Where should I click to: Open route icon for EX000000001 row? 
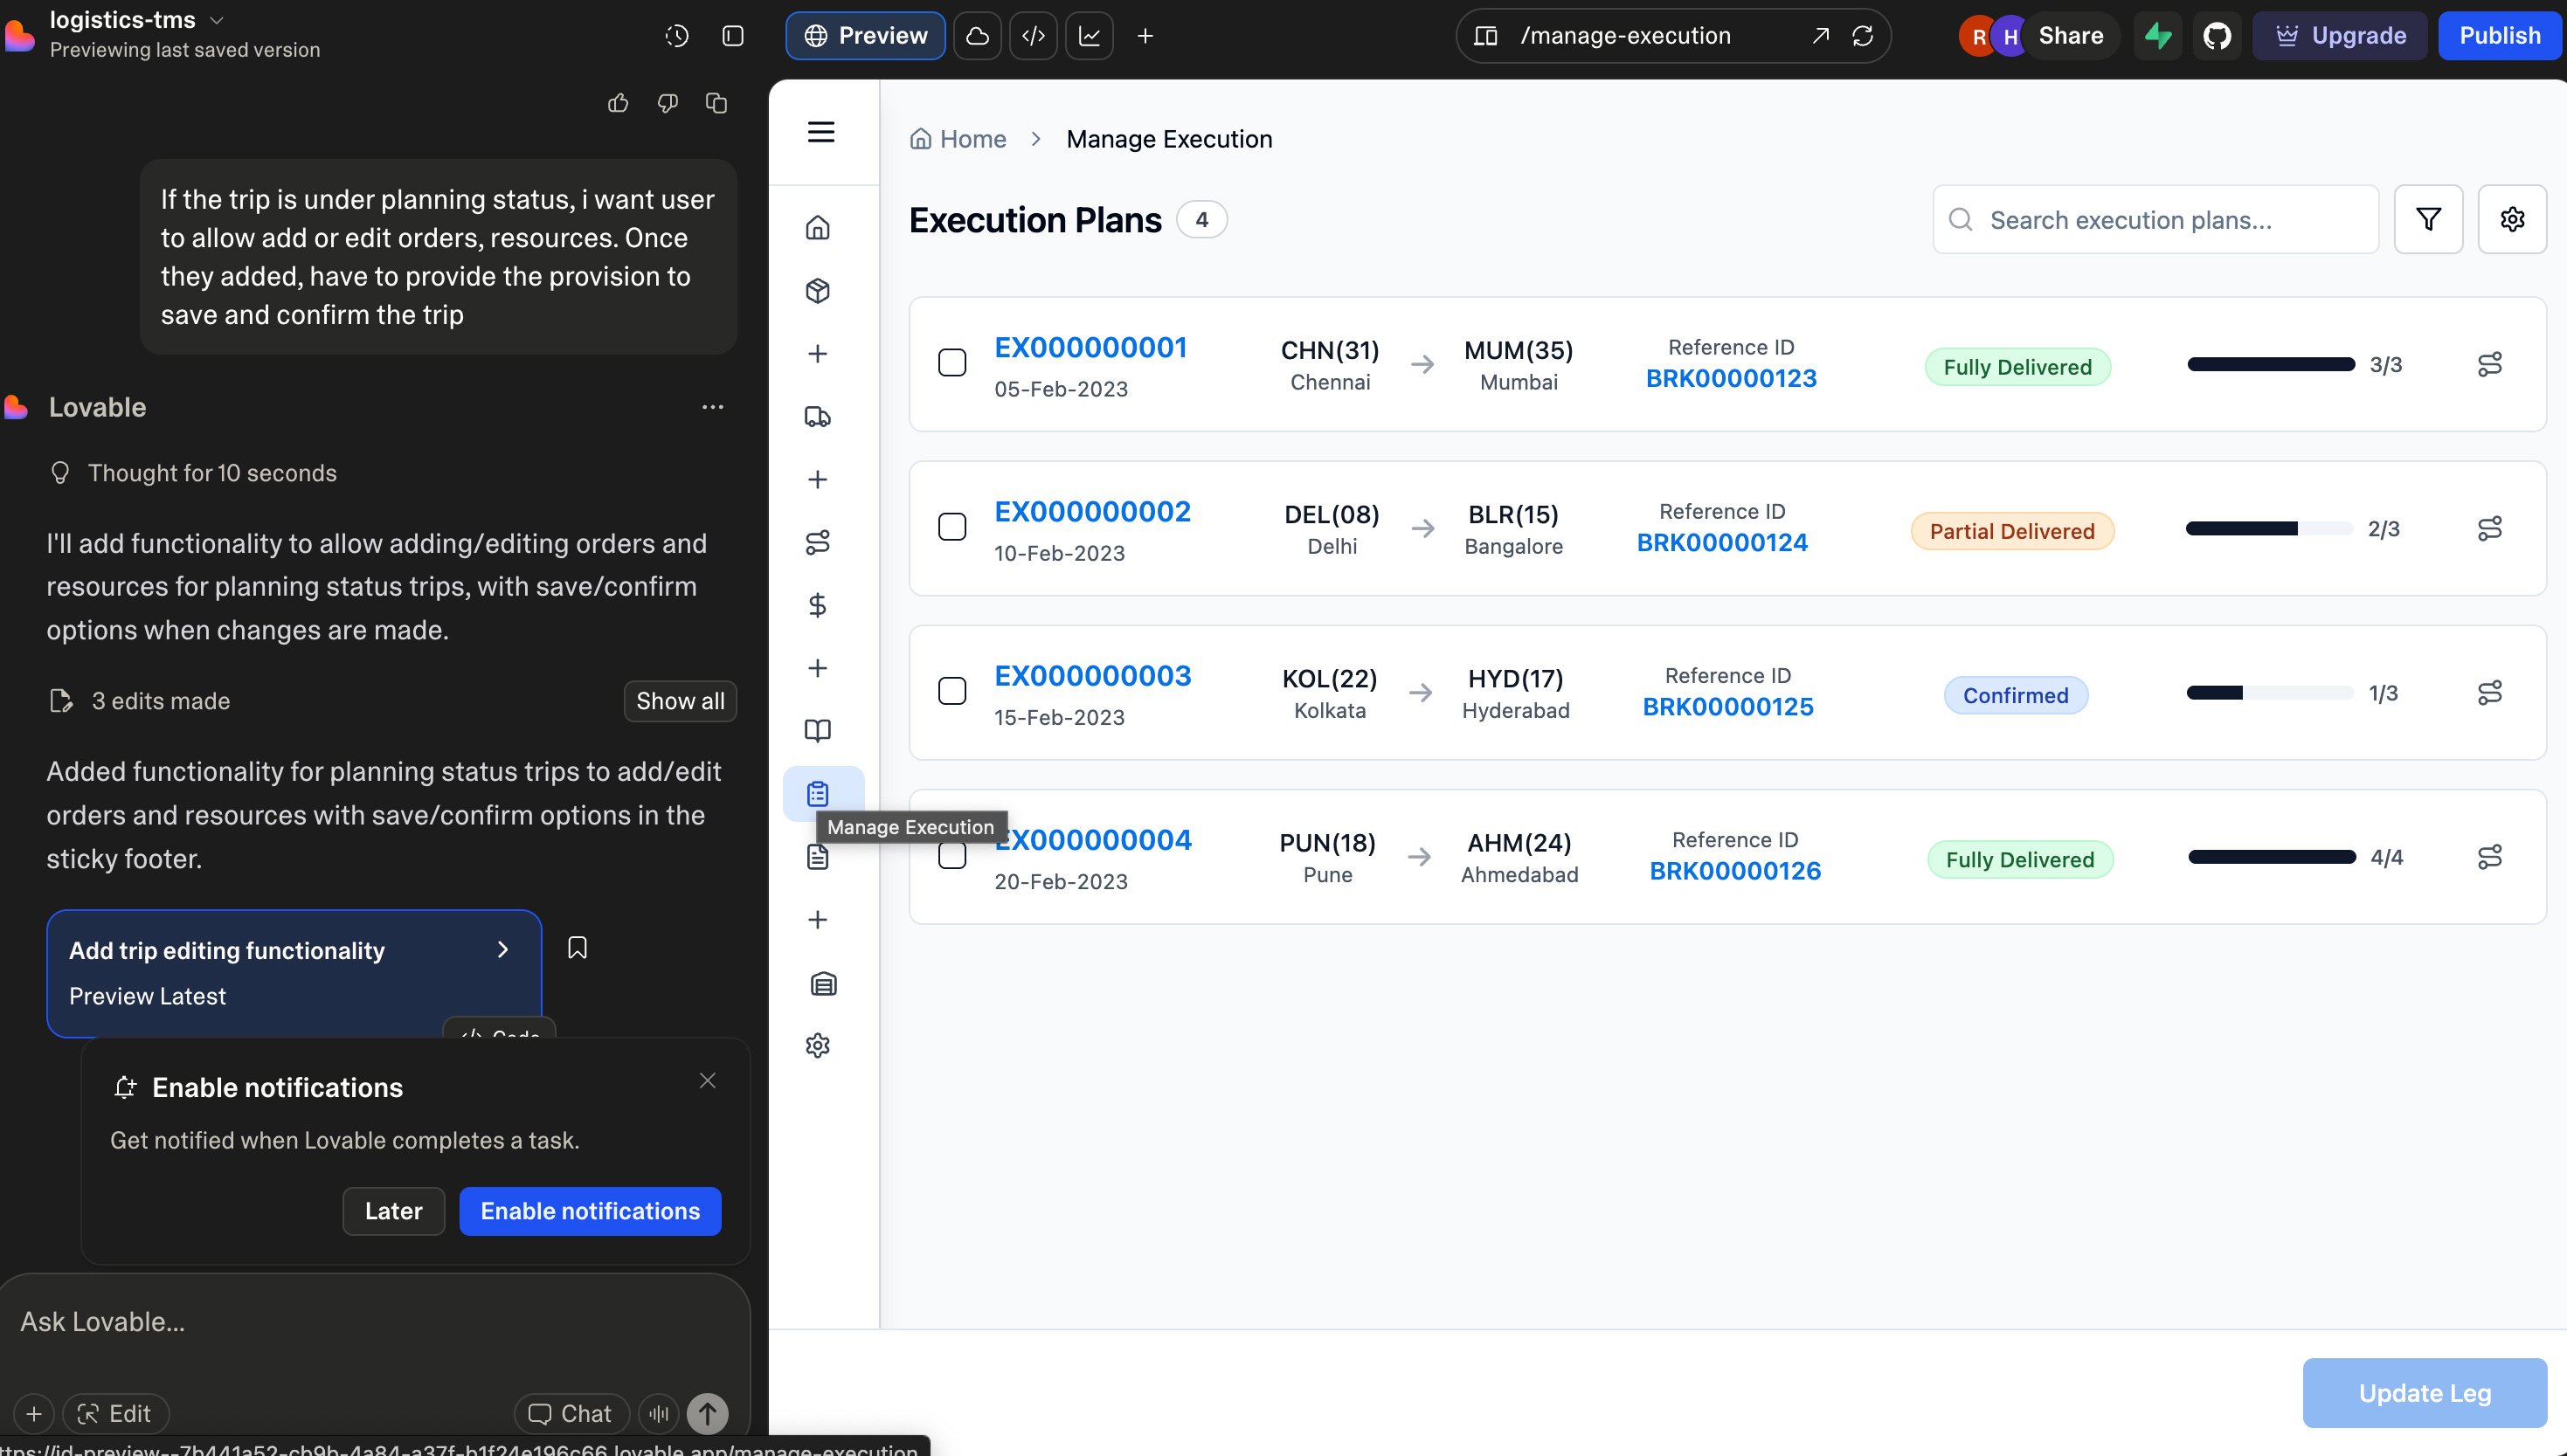pos(2489,364)
